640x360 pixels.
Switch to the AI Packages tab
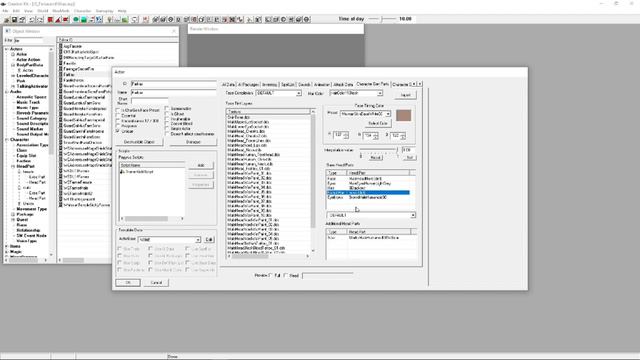click(x=248, y=84)
